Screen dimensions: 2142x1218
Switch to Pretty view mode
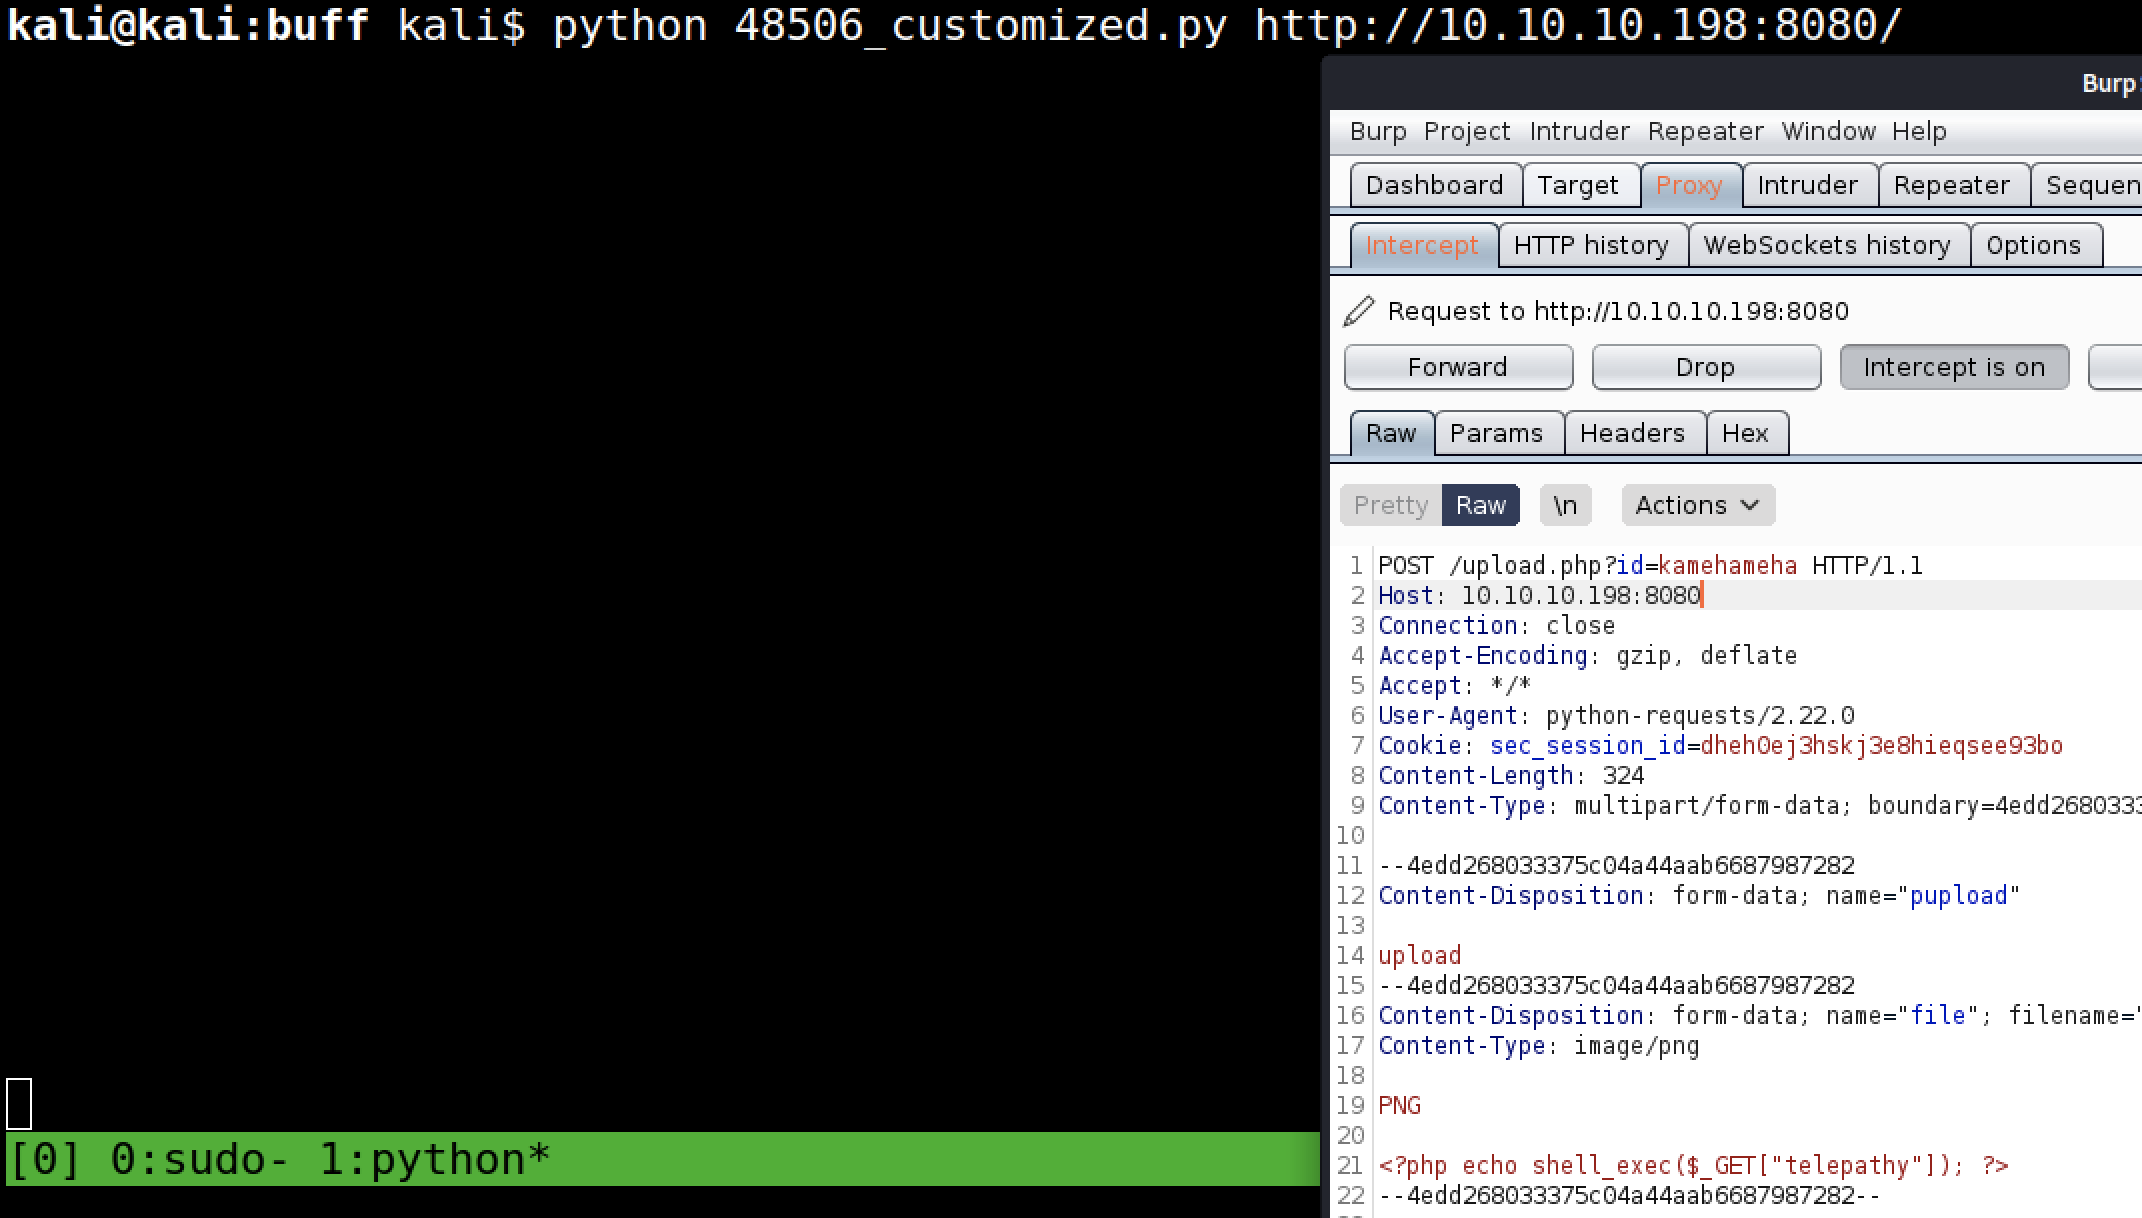(1390, 505)
